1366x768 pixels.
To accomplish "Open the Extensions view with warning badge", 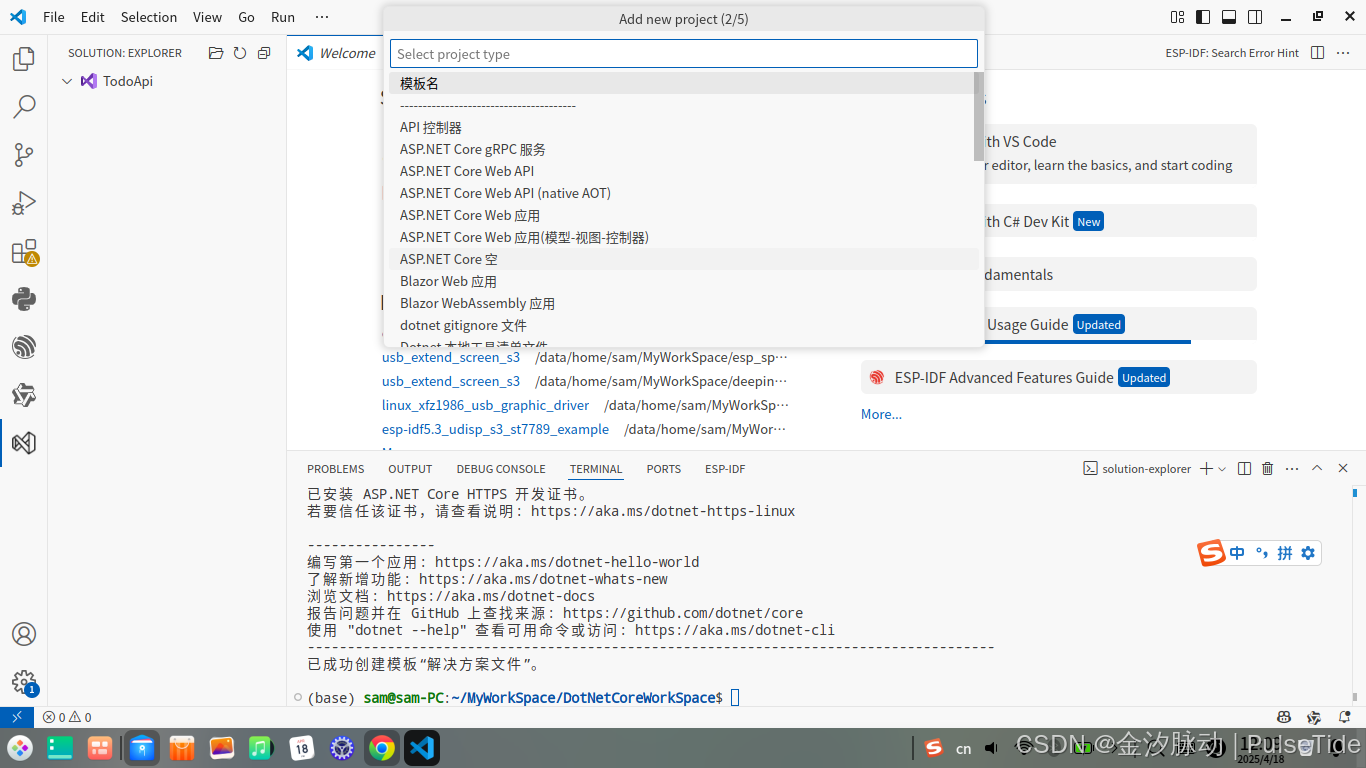I will pos(24,251).
